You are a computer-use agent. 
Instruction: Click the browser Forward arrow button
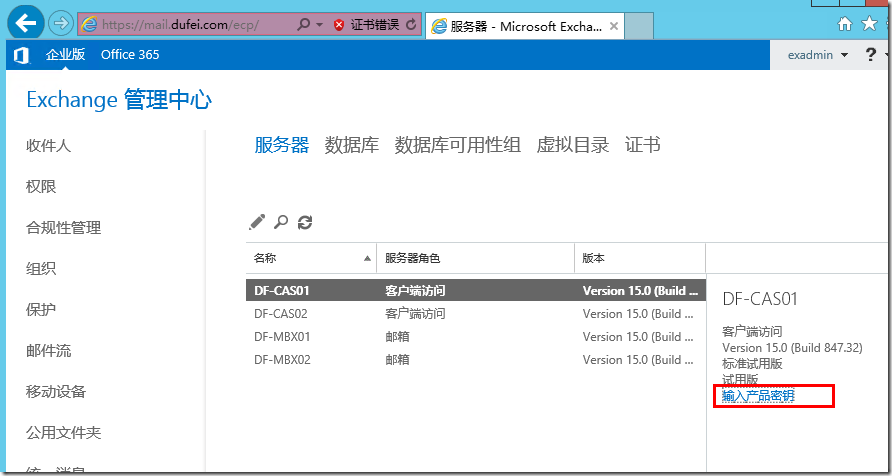[x=60, y=24]
